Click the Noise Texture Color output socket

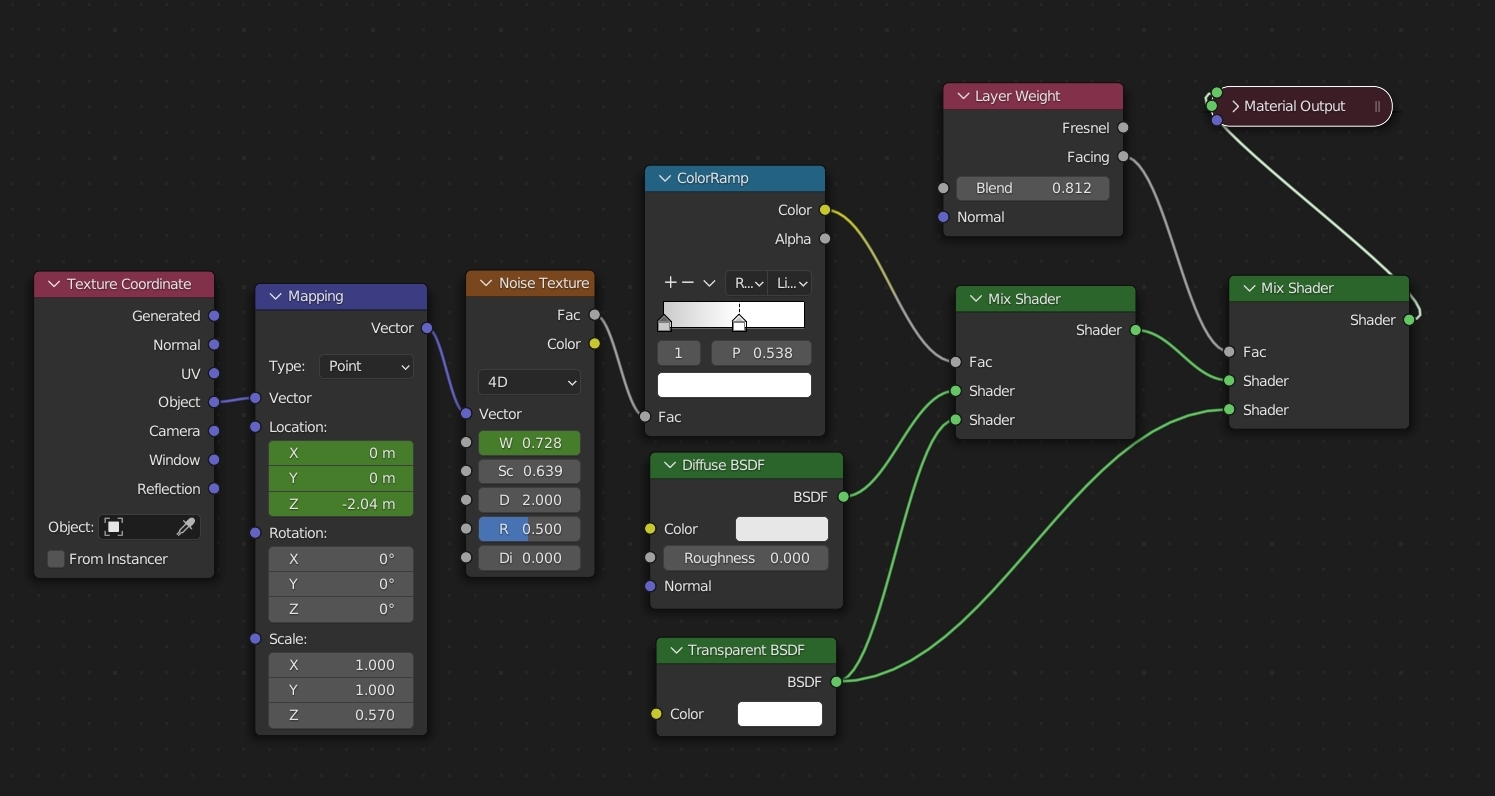click(595, 344)
